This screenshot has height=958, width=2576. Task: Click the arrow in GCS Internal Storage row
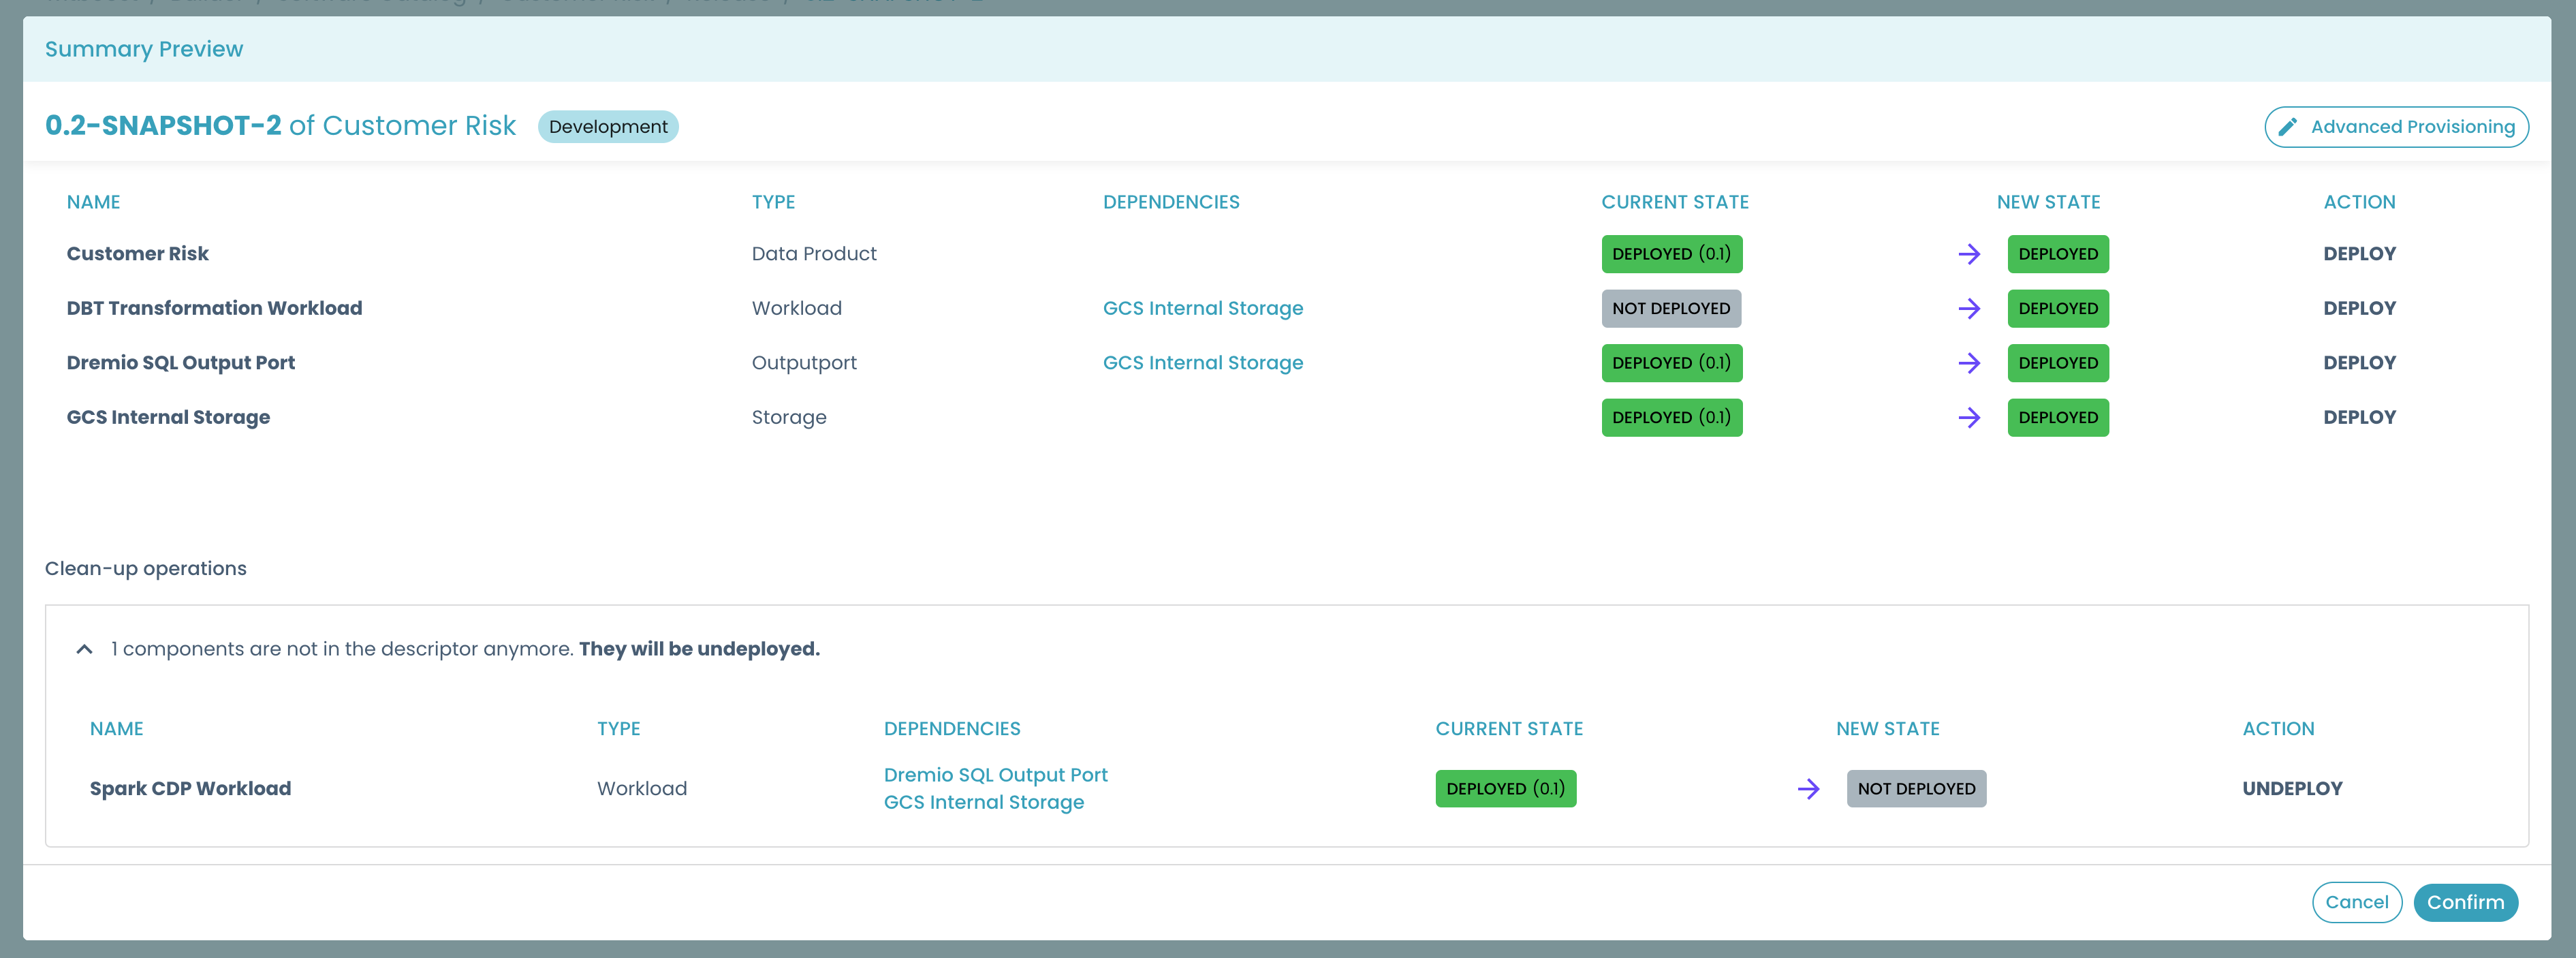1970,417
